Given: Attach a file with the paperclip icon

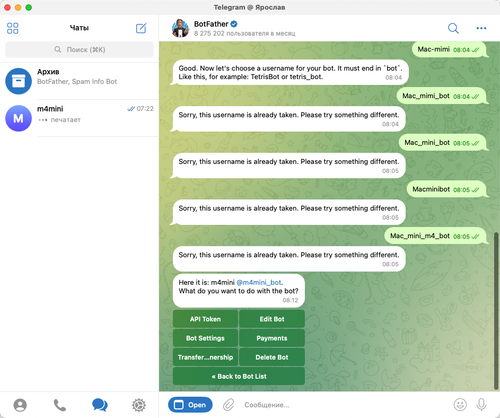Looking at the screenshot, I should click(228, 405).
